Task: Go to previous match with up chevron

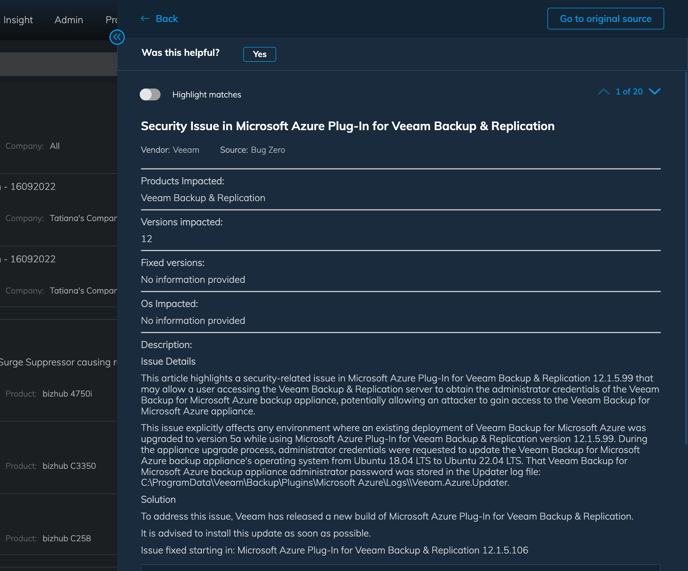Action: (x=604, y=92)
